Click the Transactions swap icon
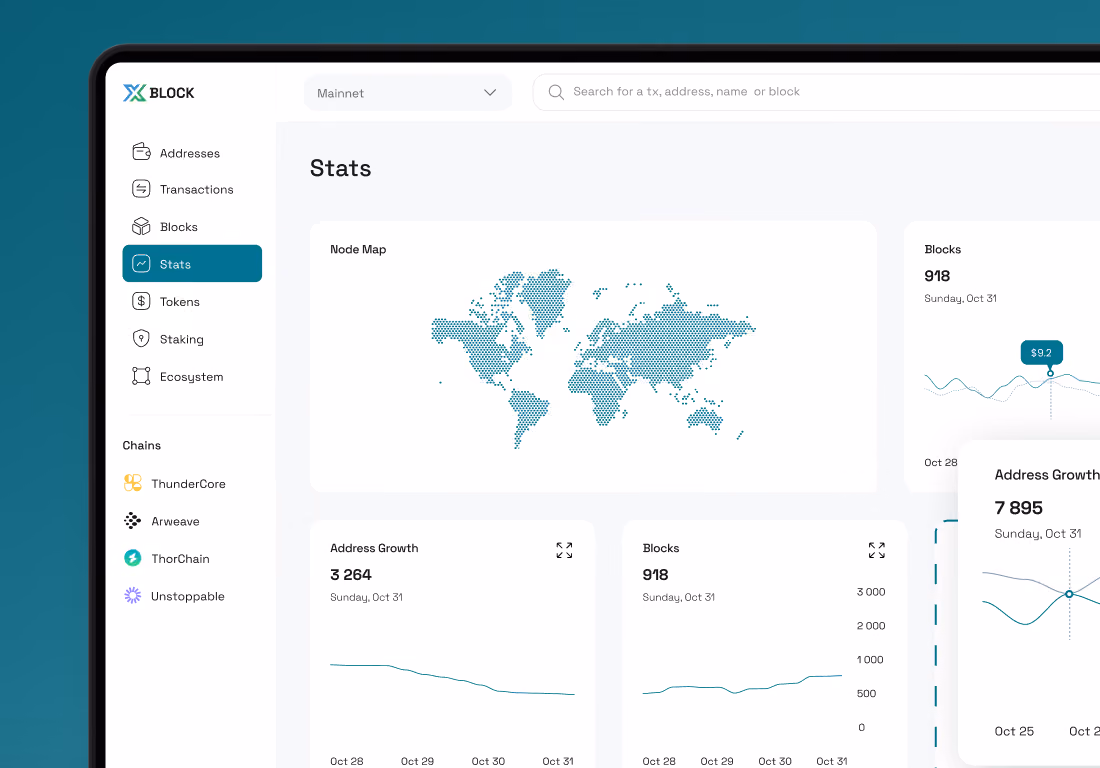This screenshot has height=768, width=1100. 141,189
